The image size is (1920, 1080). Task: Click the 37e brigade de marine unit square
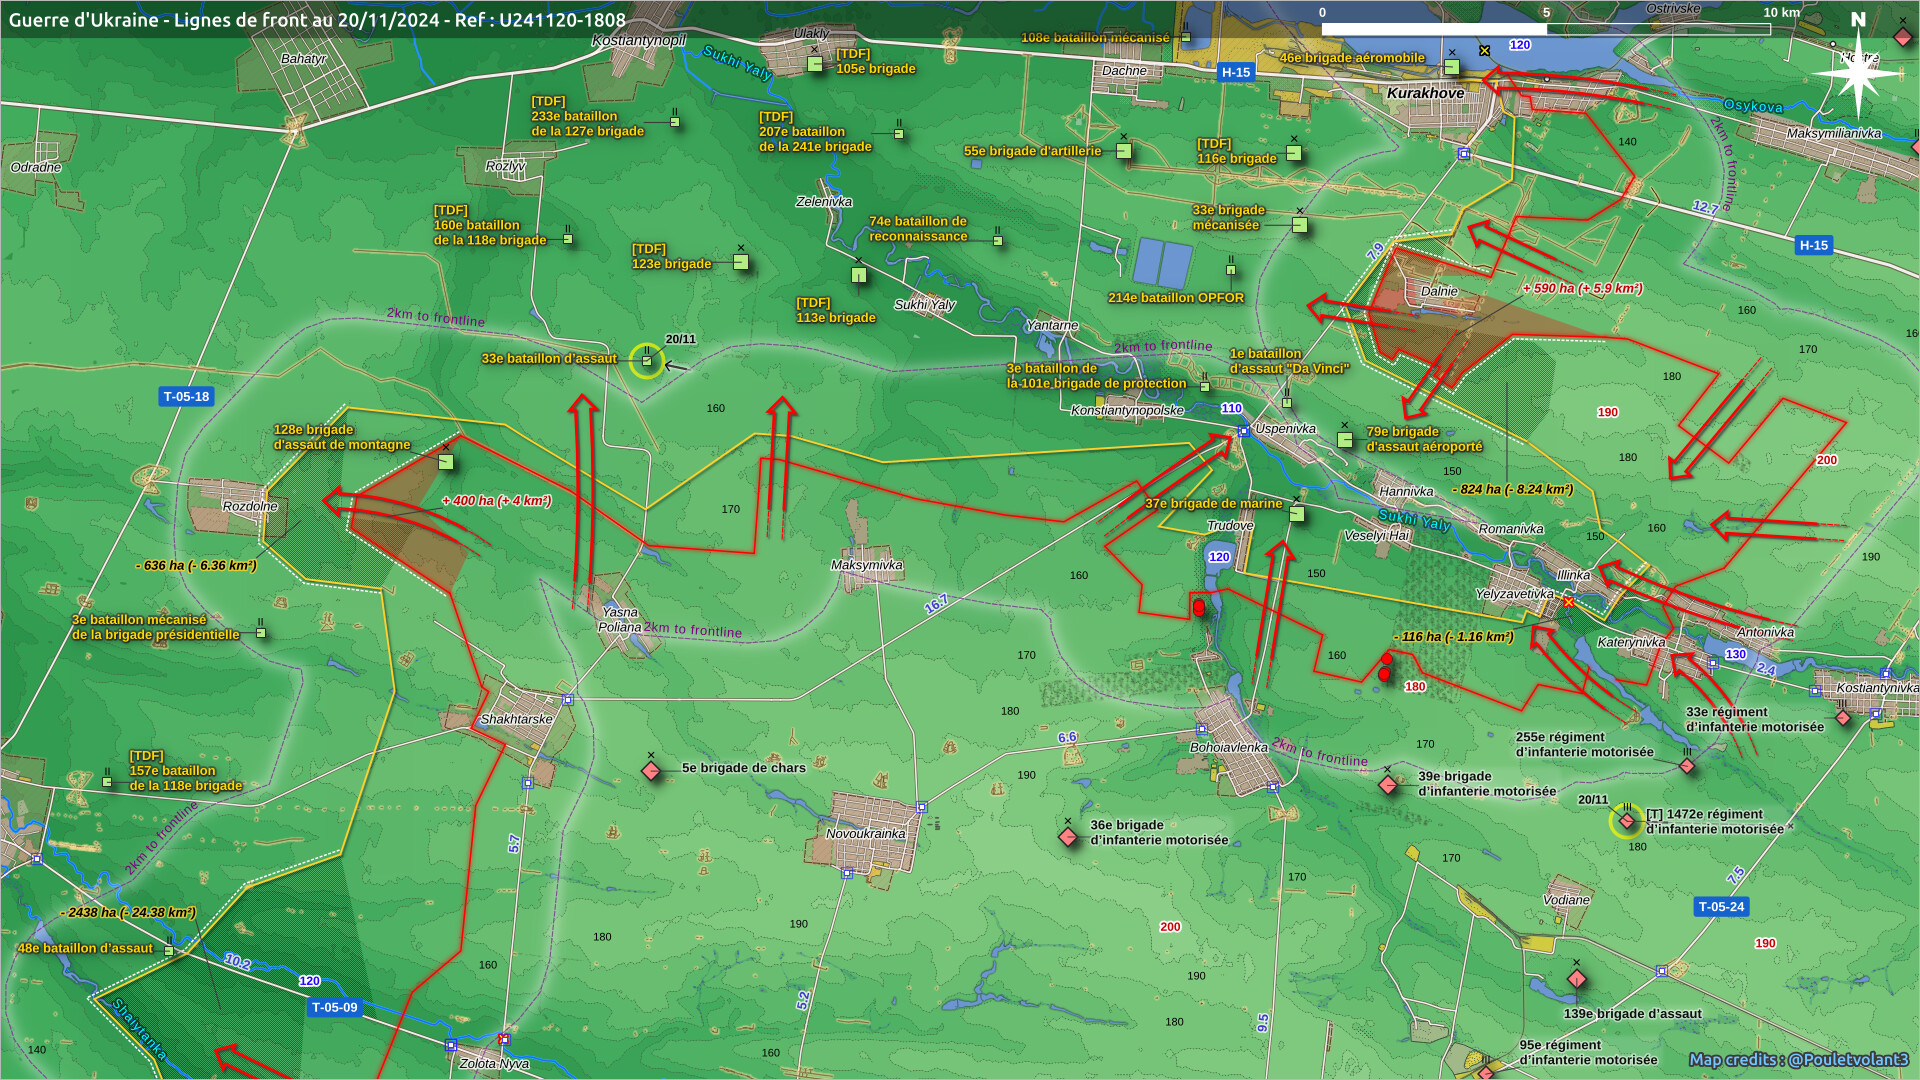point(1297,514)
